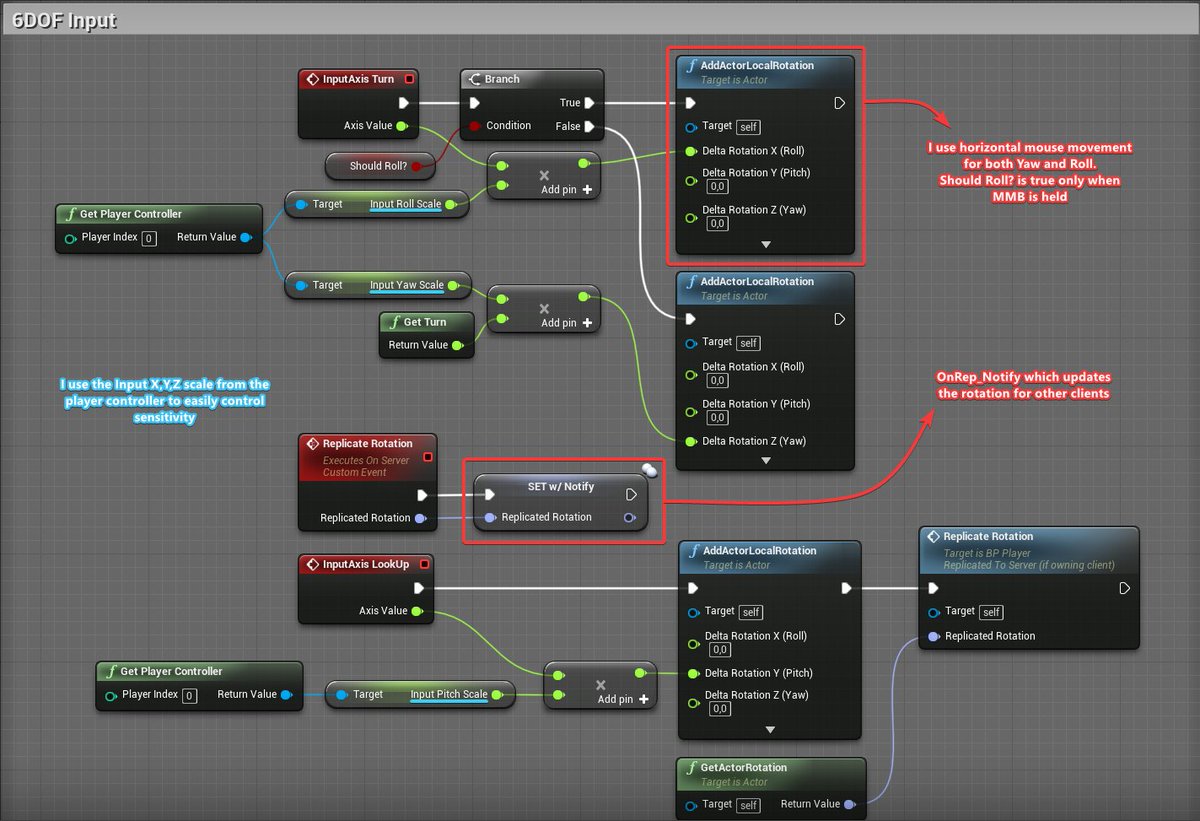Expand the middle AddActorLocalRotation node

[765, 461]
